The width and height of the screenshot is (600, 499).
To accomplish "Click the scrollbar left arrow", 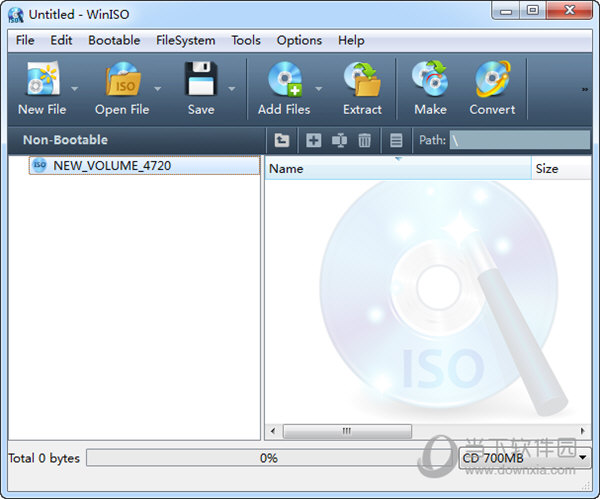I will pyautogui.click(x=272, y=431).
